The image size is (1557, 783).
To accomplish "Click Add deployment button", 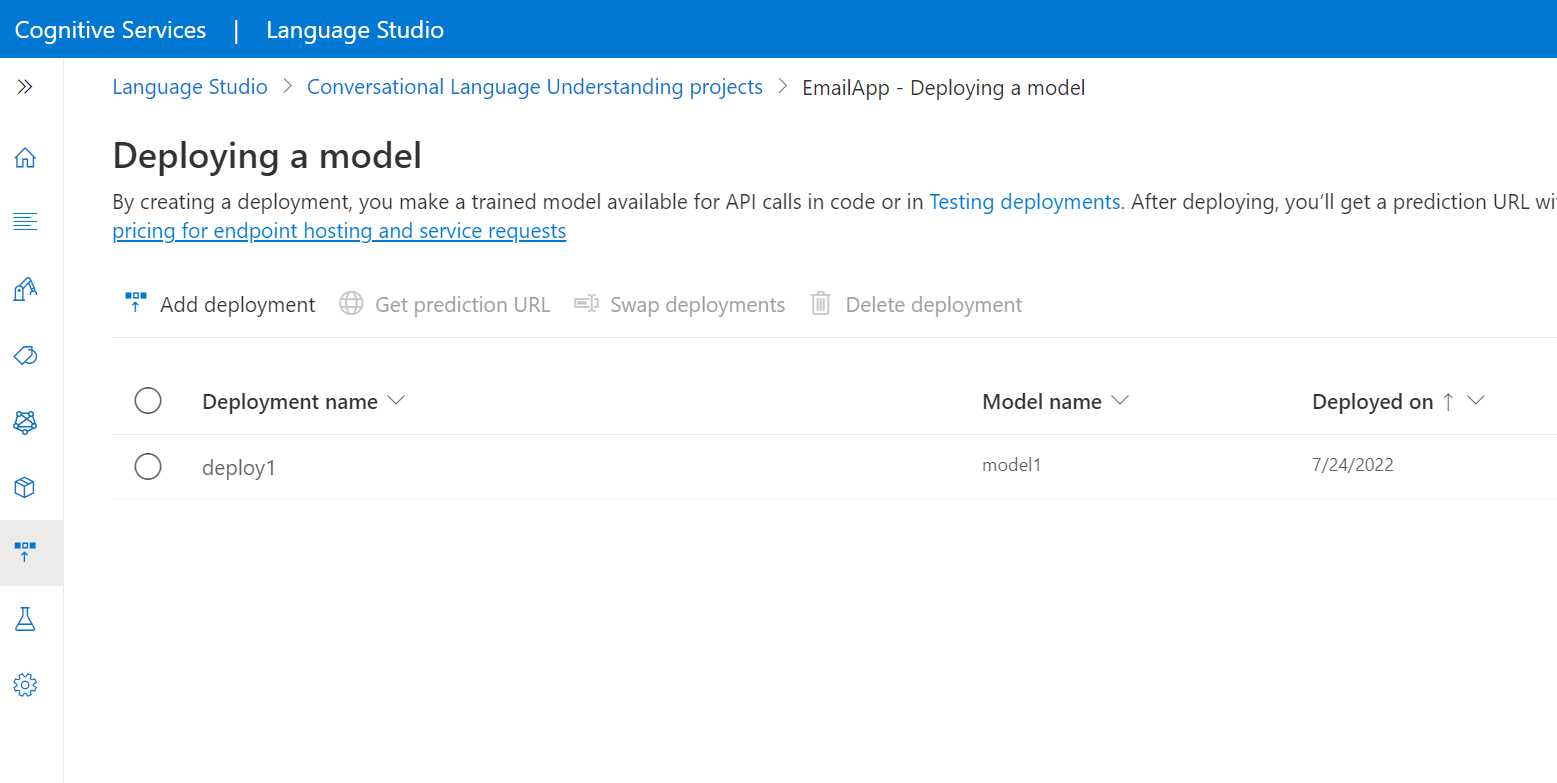I will (x=220, y=304).
